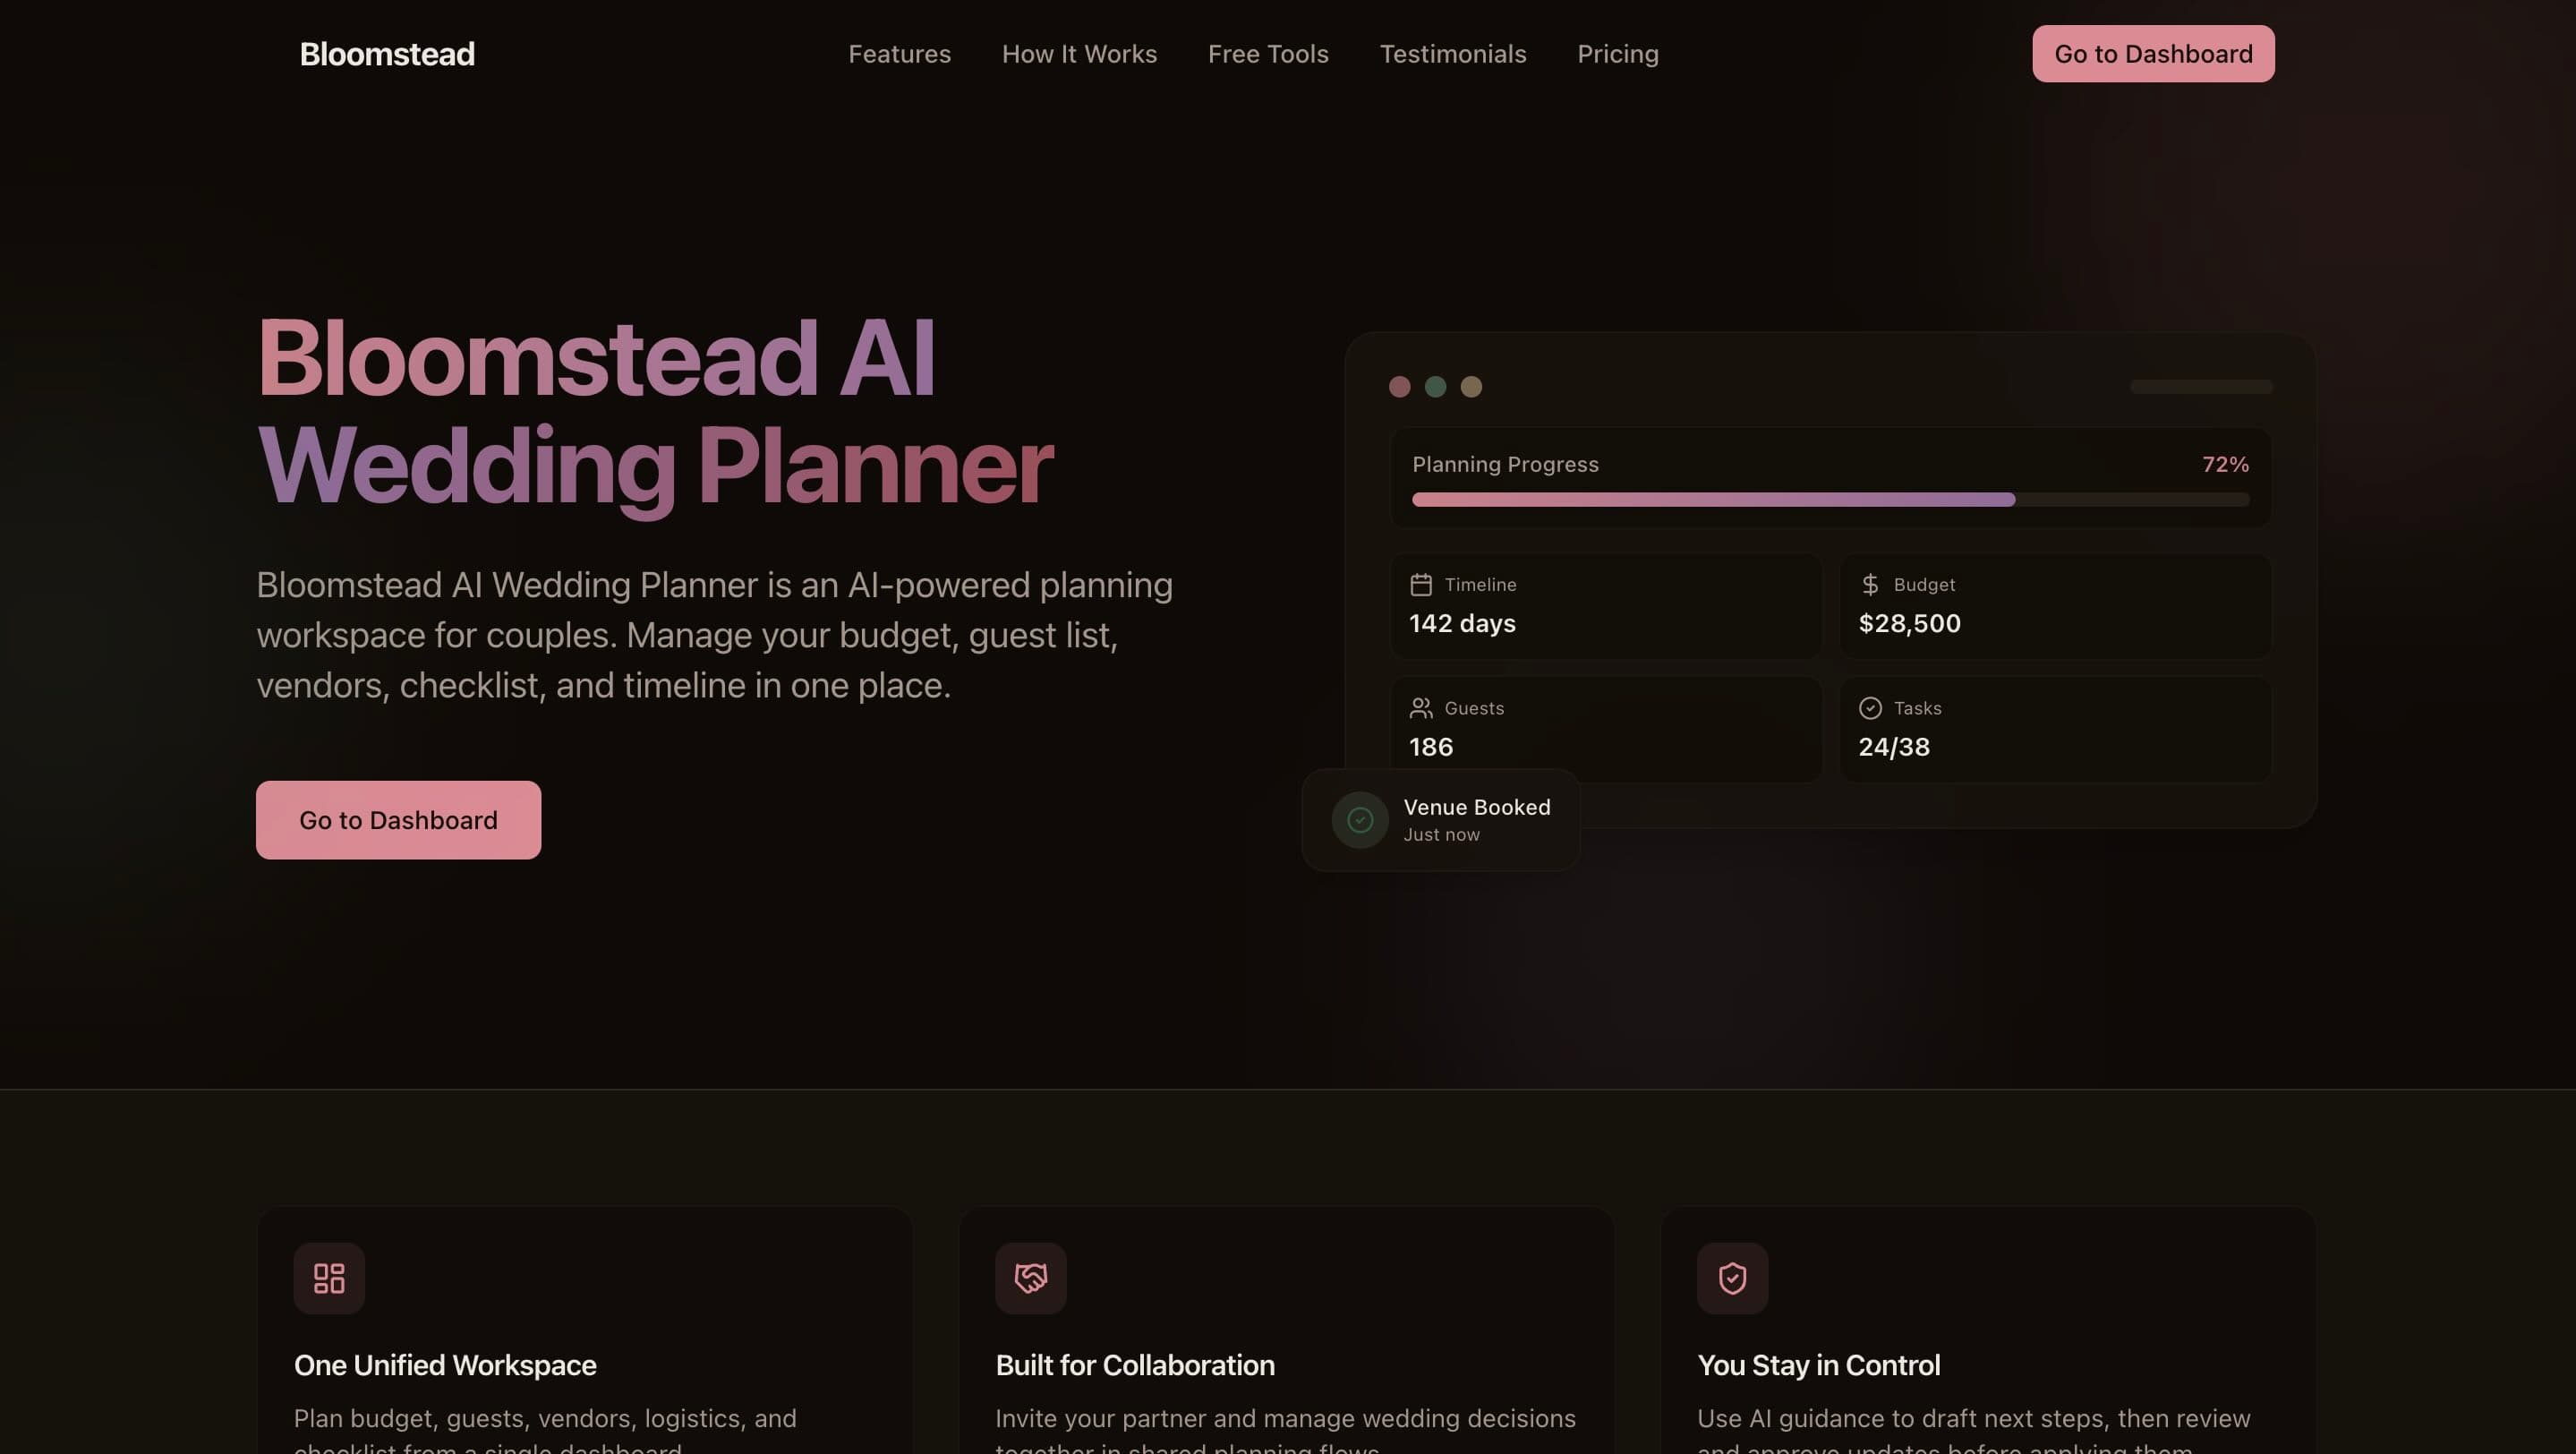The image size is (2576, 1454).
Task: Click the top-right Go to Dashboard button
Action: tap(2153, 53)
